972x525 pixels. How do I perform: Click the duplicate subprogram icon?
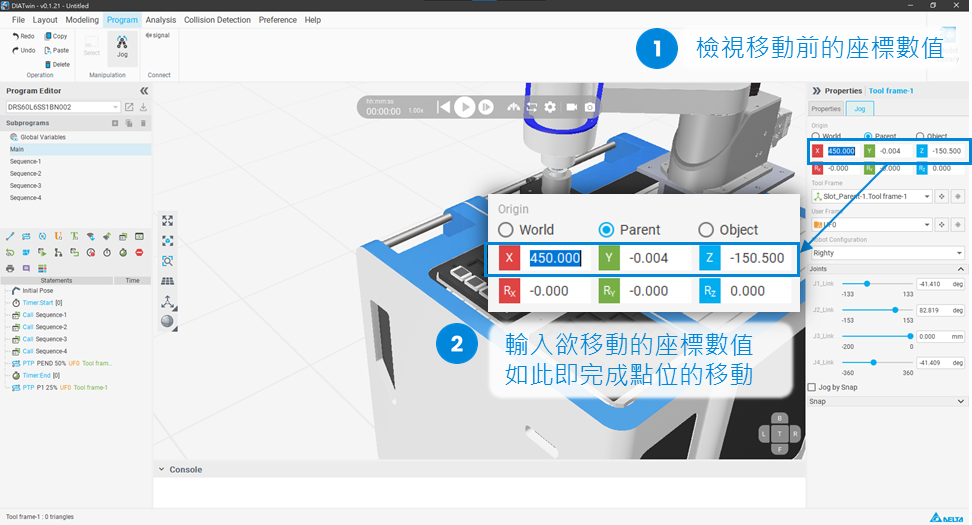click(129, 123)
